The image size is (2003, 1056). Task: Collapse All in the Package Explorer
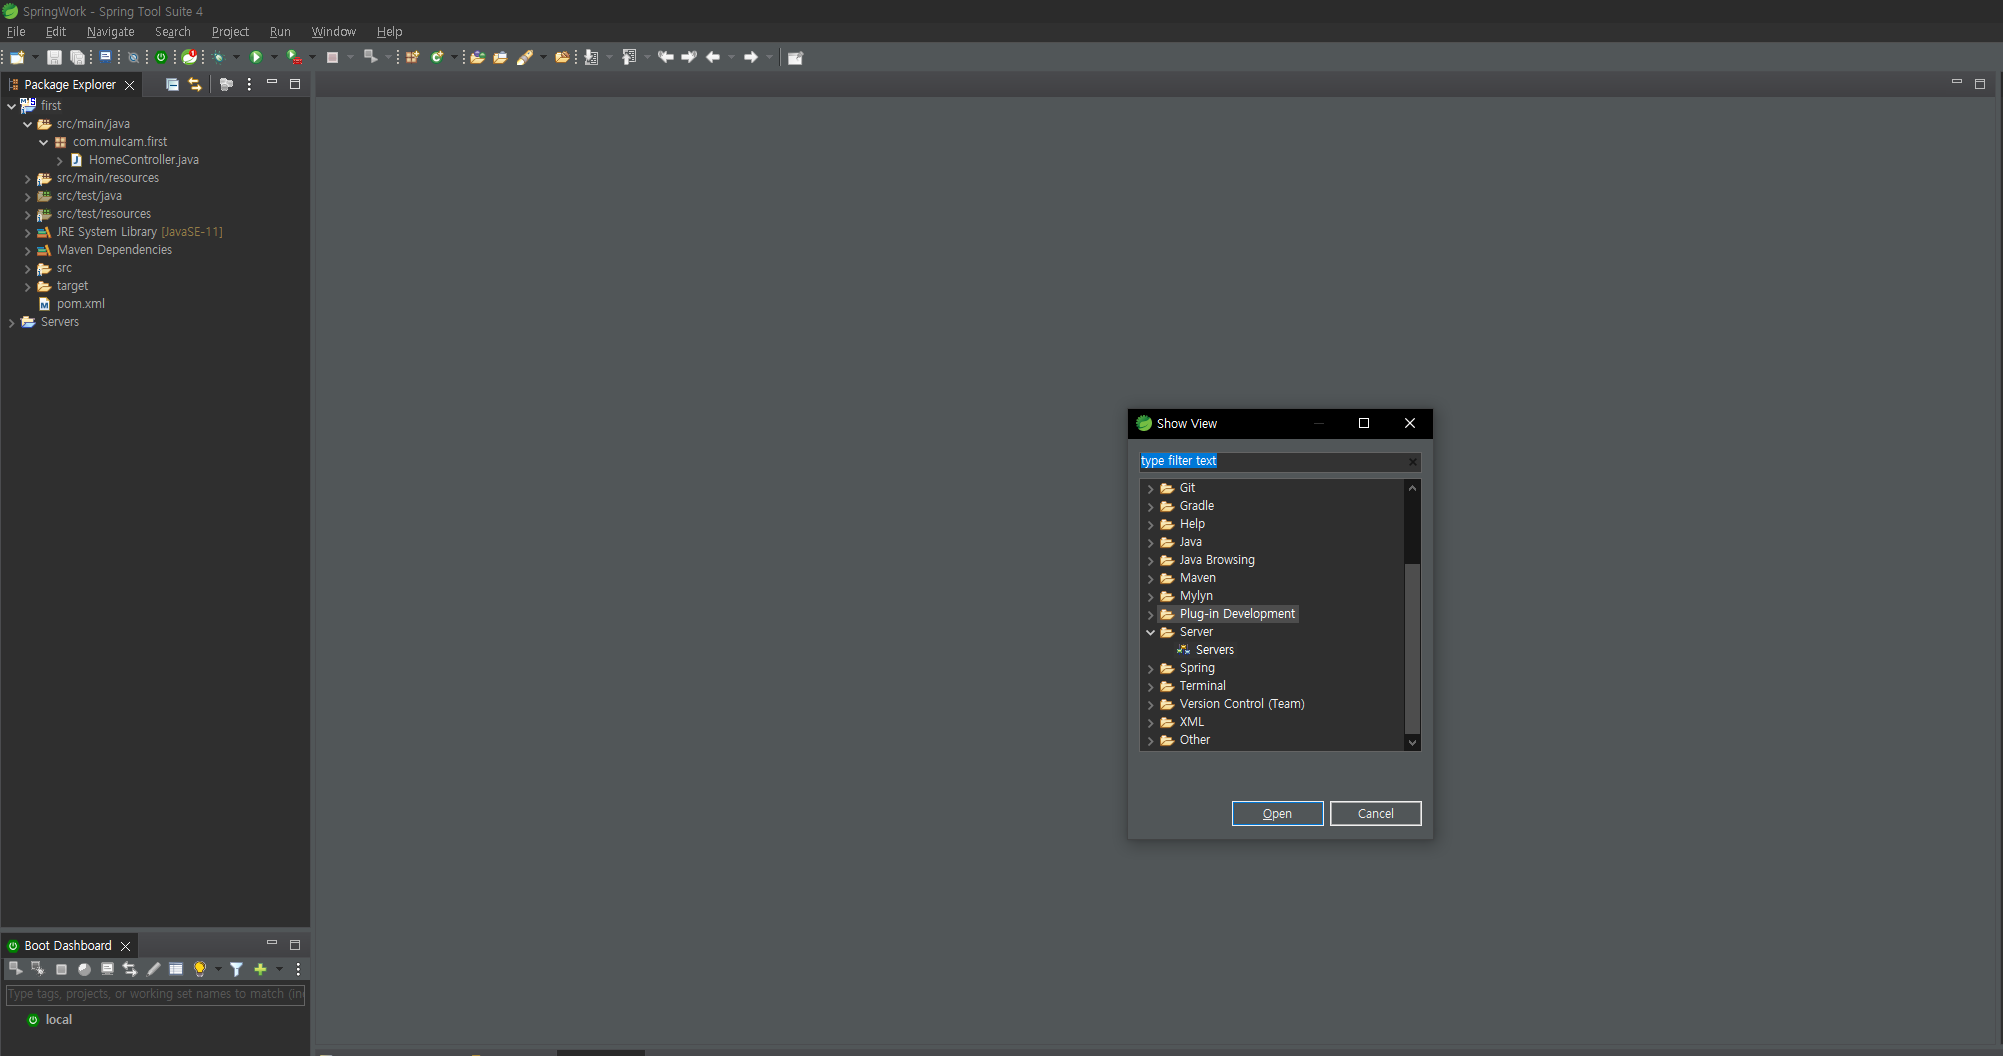click(172, 84)
